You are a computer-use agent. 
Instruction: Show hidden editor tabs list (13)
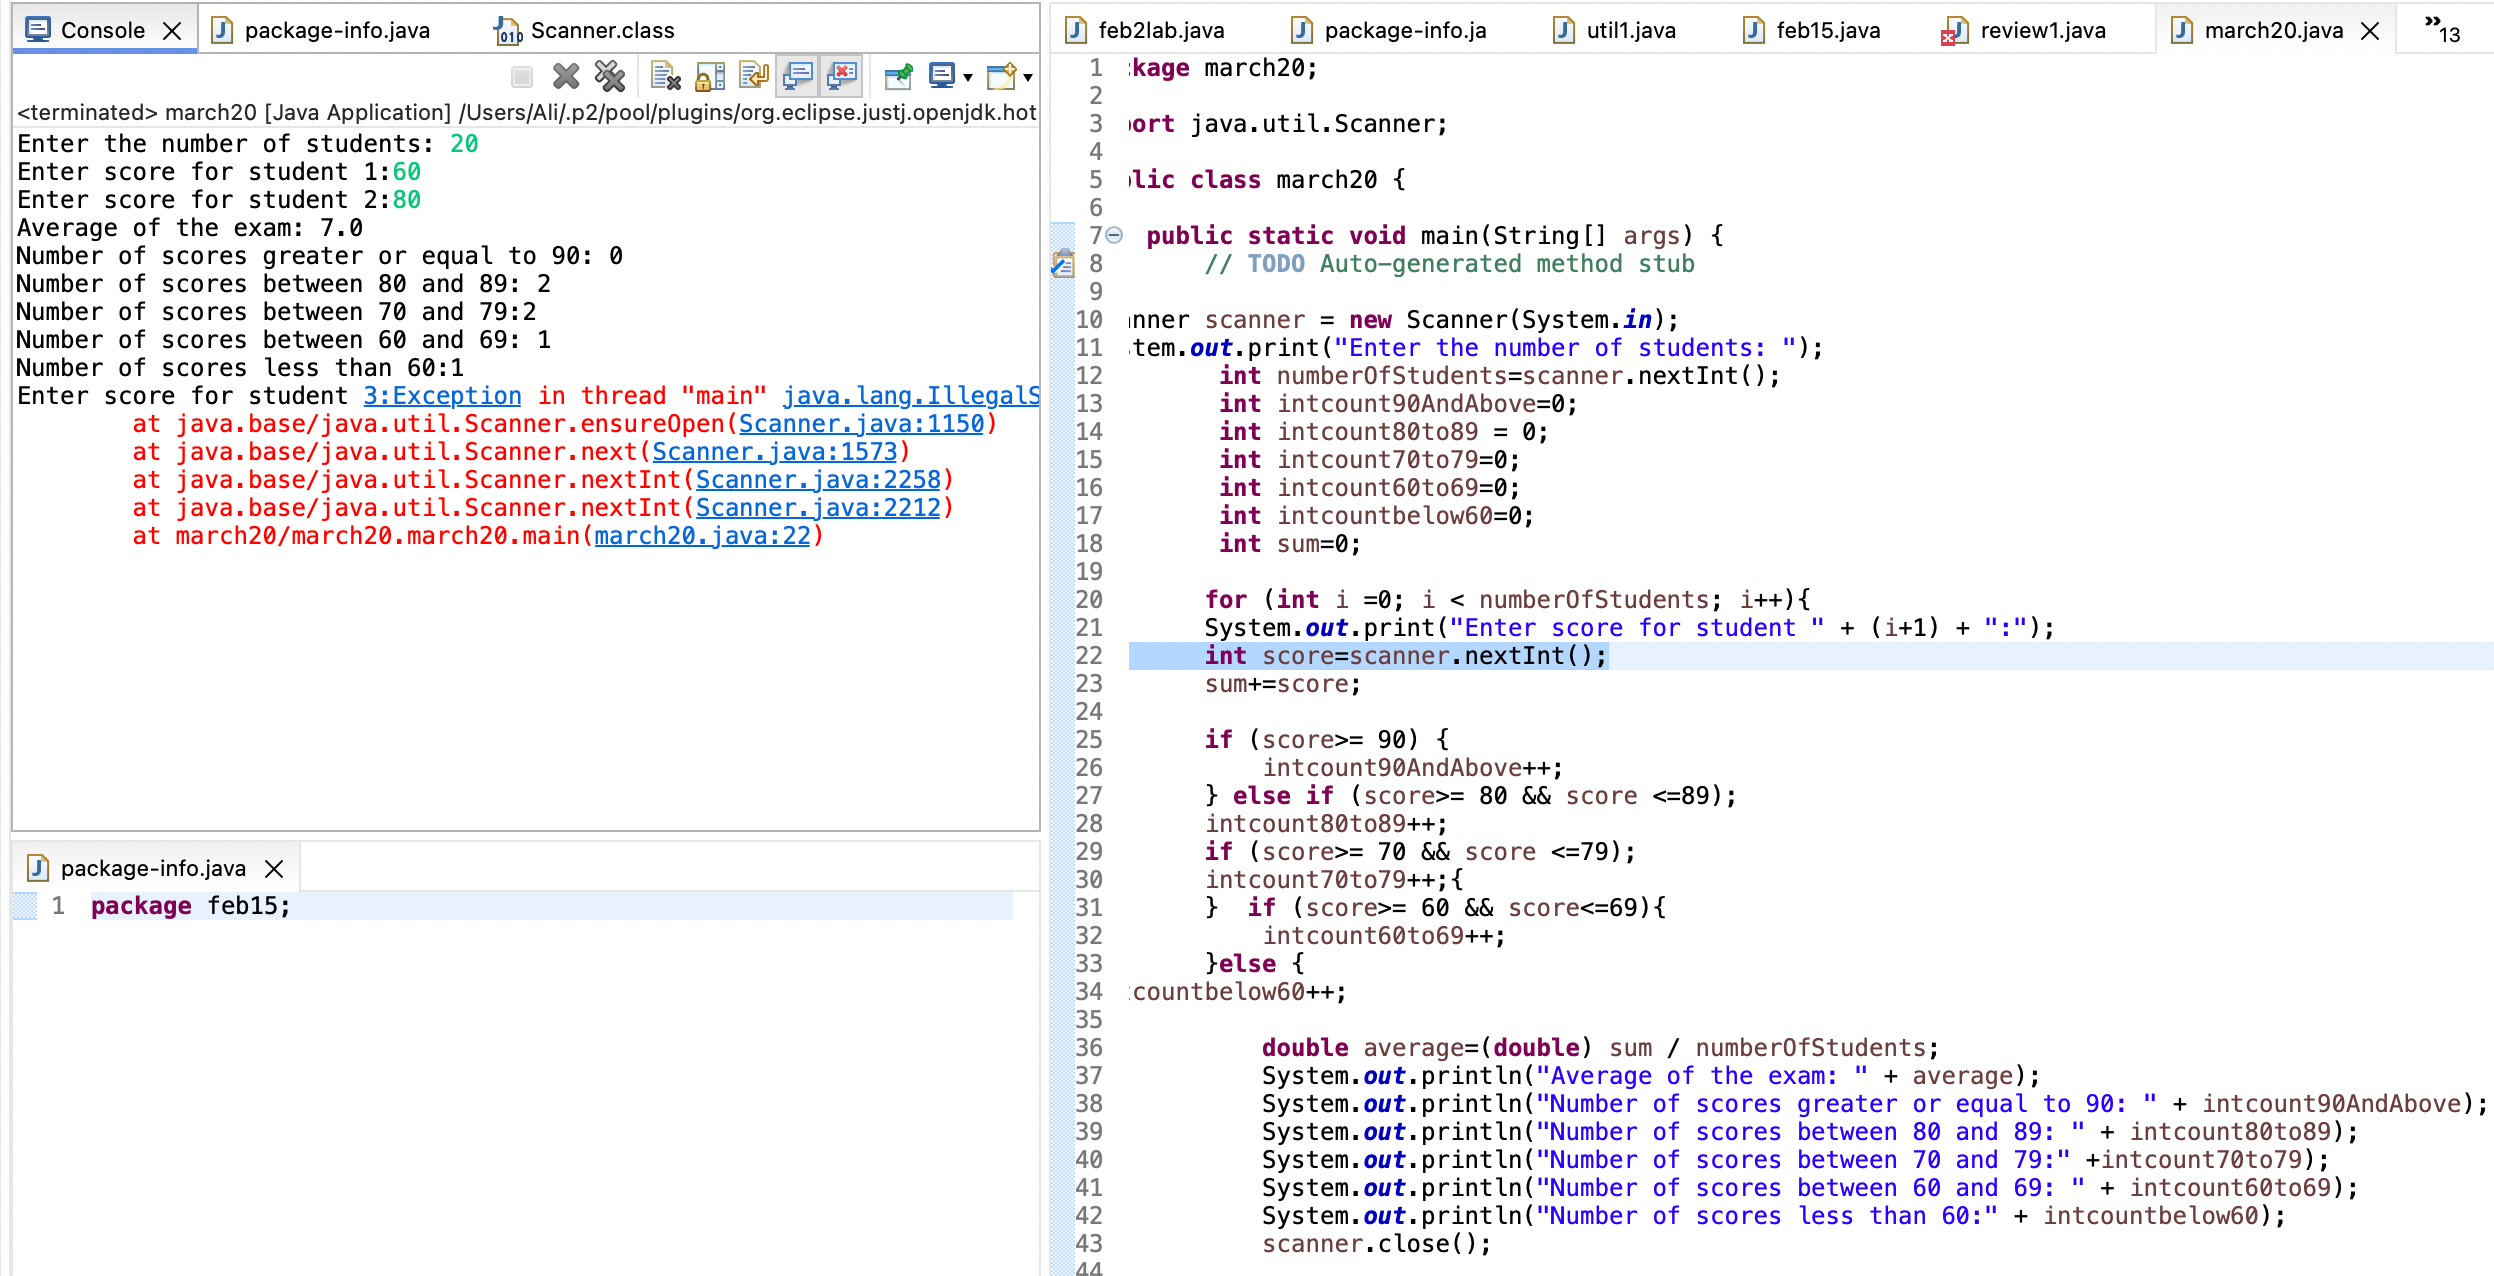[2442, 30]
